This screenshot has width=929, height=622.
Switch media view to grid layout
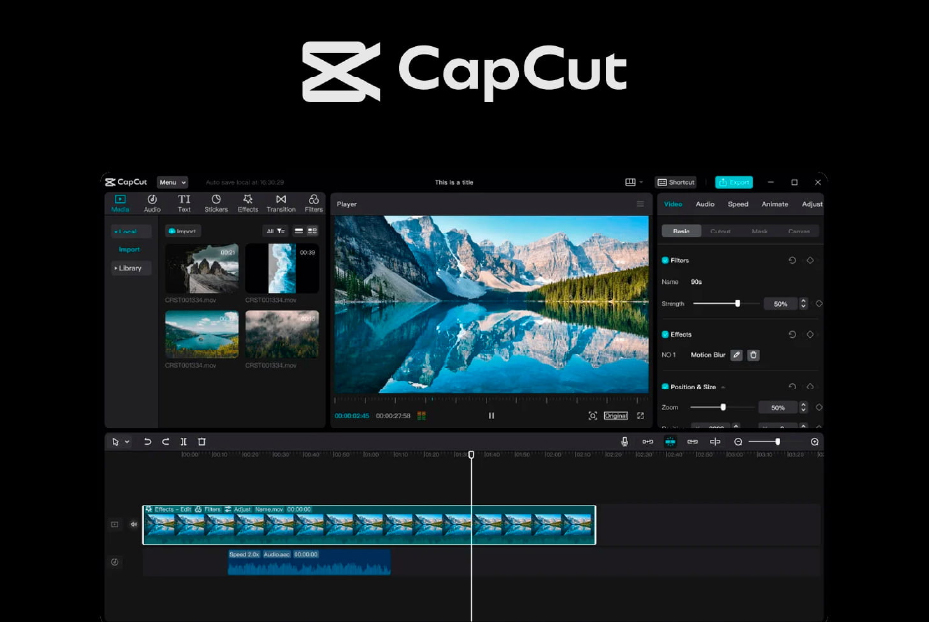[312, 231]
